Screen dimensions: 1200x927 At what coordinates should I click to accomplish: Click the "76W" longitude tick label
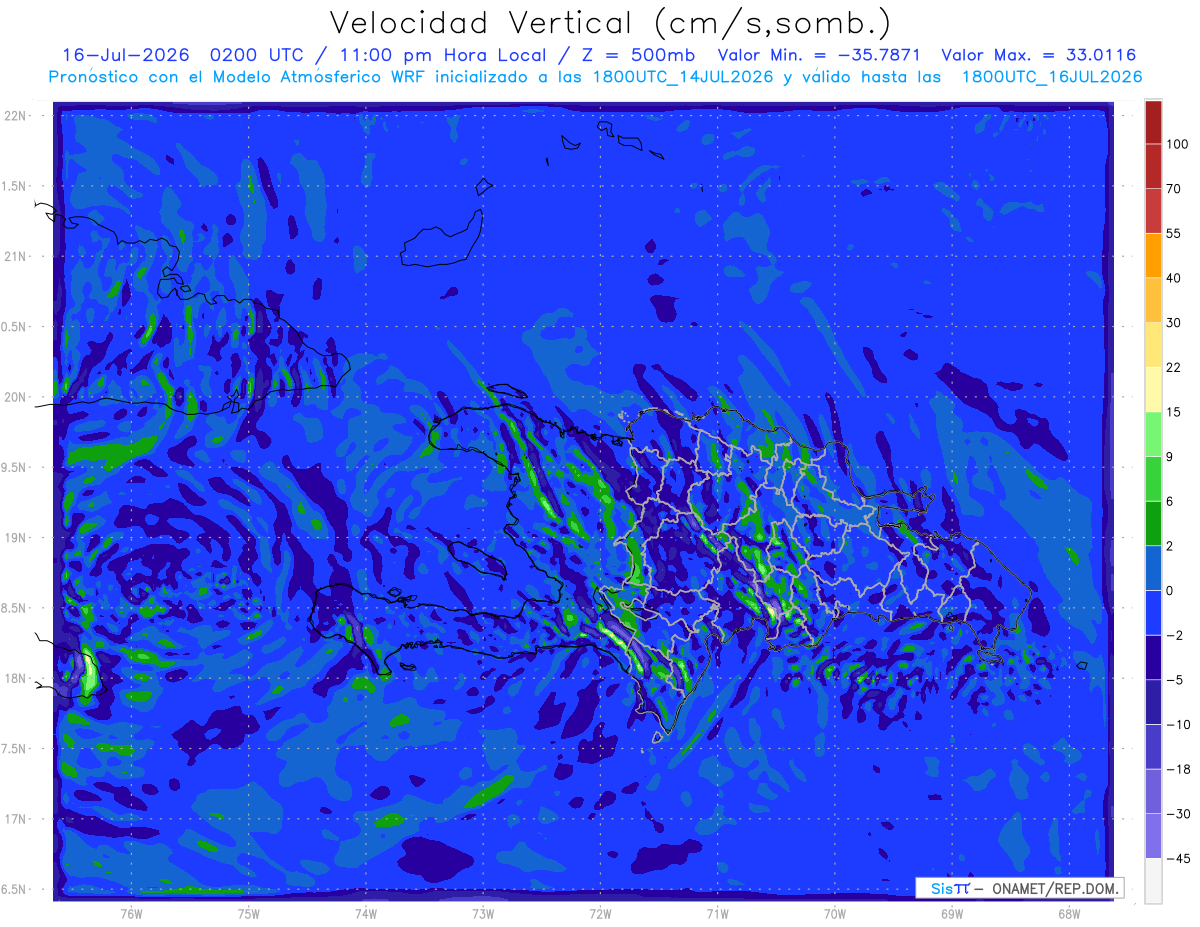pyautogui.click(x=132, y=913)
